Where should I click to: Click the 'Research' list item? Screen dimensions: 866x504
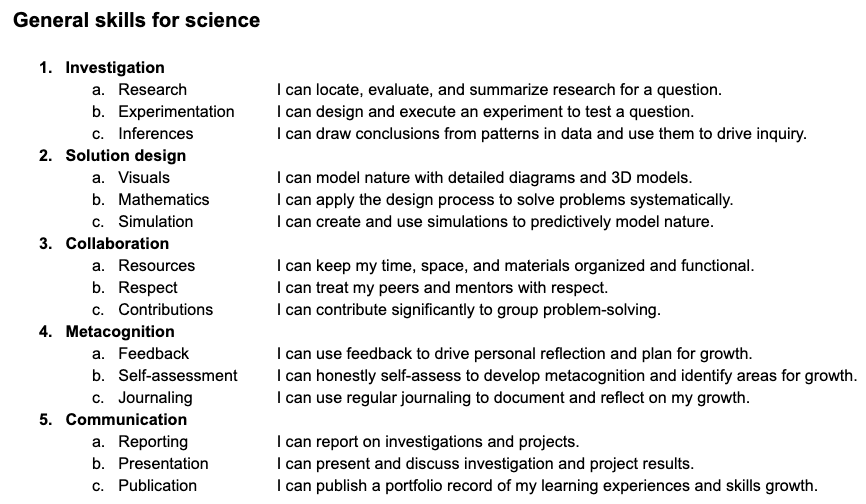[x=152, y=89]
